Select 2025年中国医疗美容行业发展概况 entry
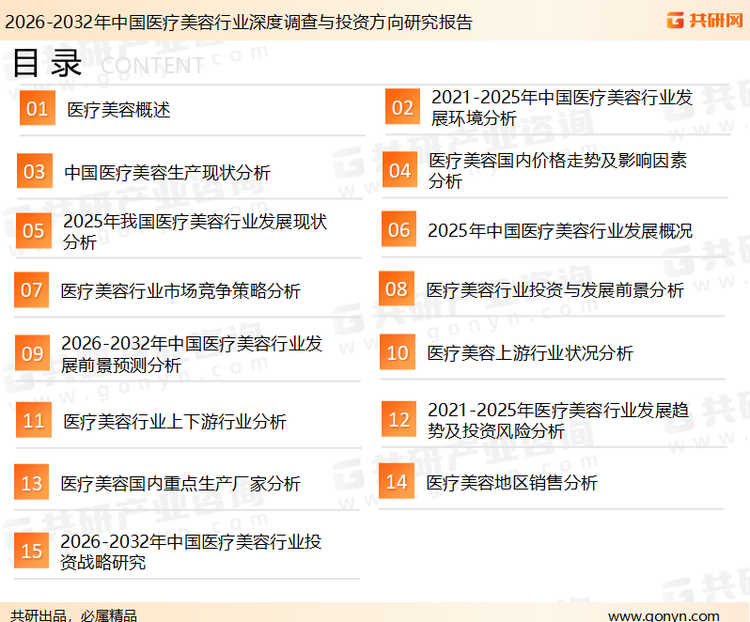750x622 pixels. pyautogui.click(x=560, y=230)
